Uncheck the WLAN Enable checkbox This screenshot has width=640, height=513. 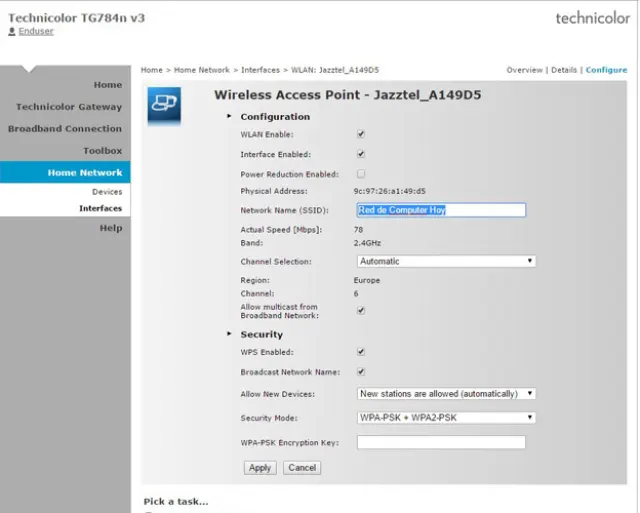(x=361, y=134)
